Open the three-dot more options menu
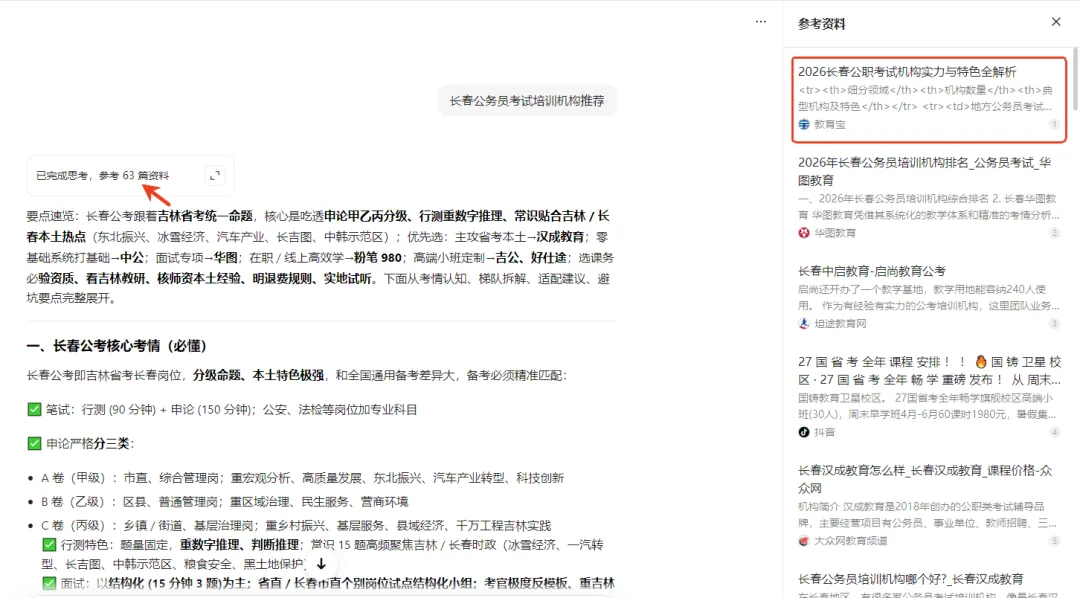Image resolution: width=1080 pixels, height=598 pixels. pos(760,21)
